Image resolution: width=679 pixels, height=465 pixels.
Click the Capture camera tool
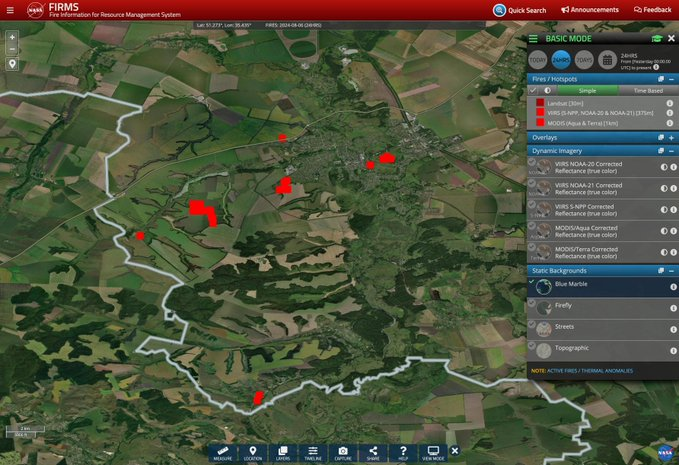point(343,453)
